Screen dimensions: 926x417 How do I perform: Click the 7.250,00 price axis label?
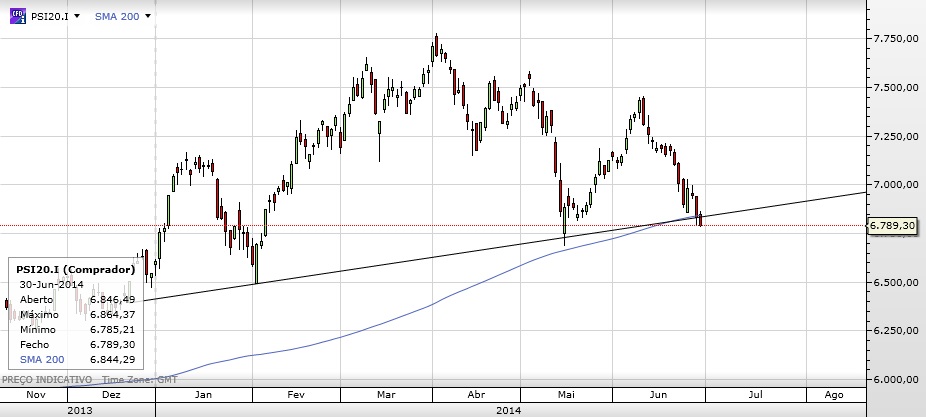pos(895,136)
